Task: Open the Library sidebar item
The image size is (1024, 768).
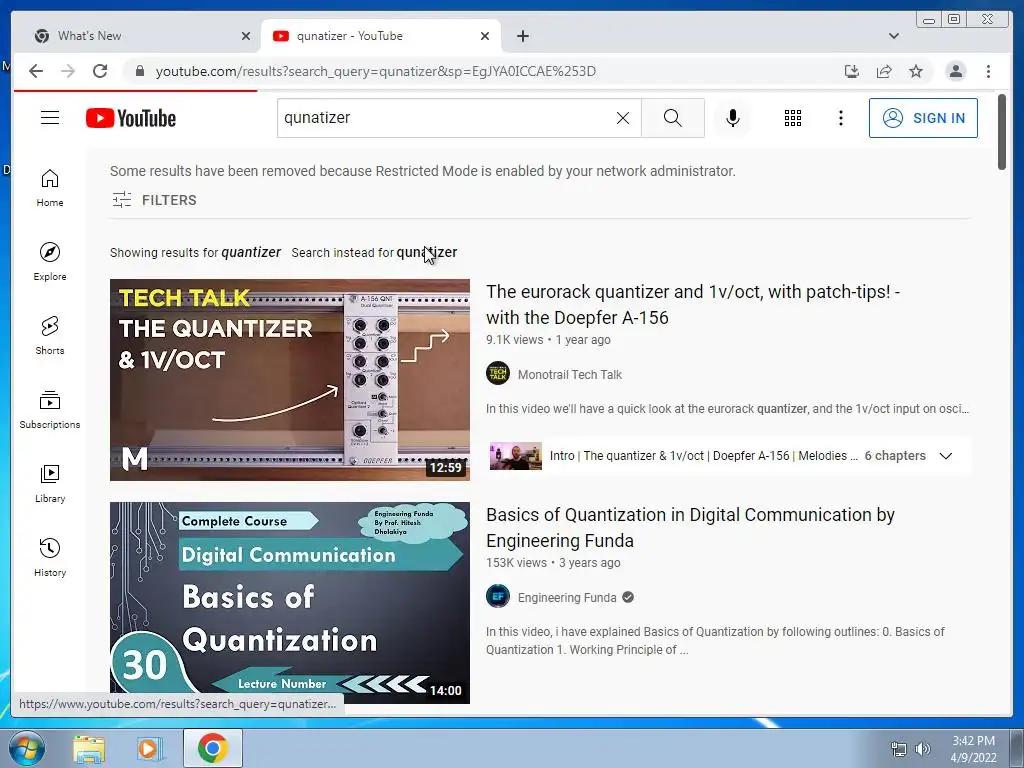Action: coord(50,483)
